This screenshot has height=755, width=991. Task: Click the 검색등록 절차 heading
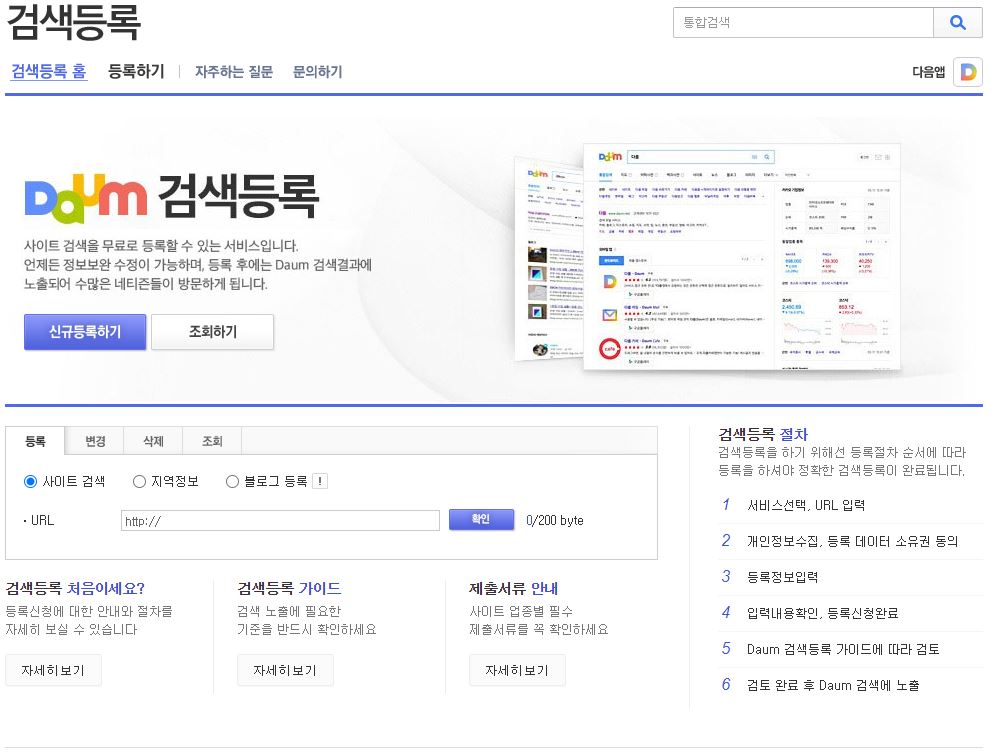(x=763, y=434)
